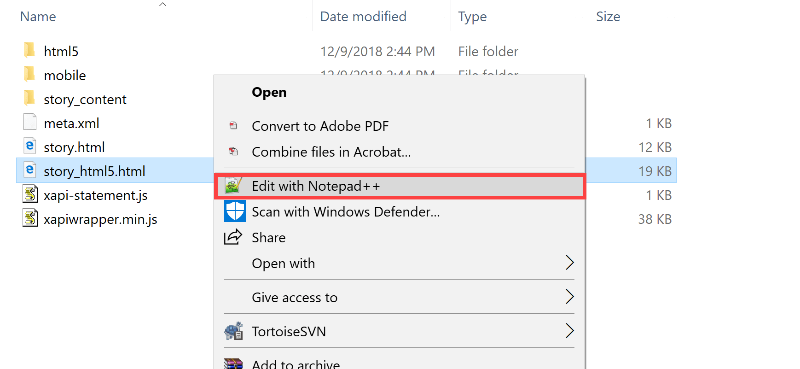Sort files by Size column header

[608, 16]
